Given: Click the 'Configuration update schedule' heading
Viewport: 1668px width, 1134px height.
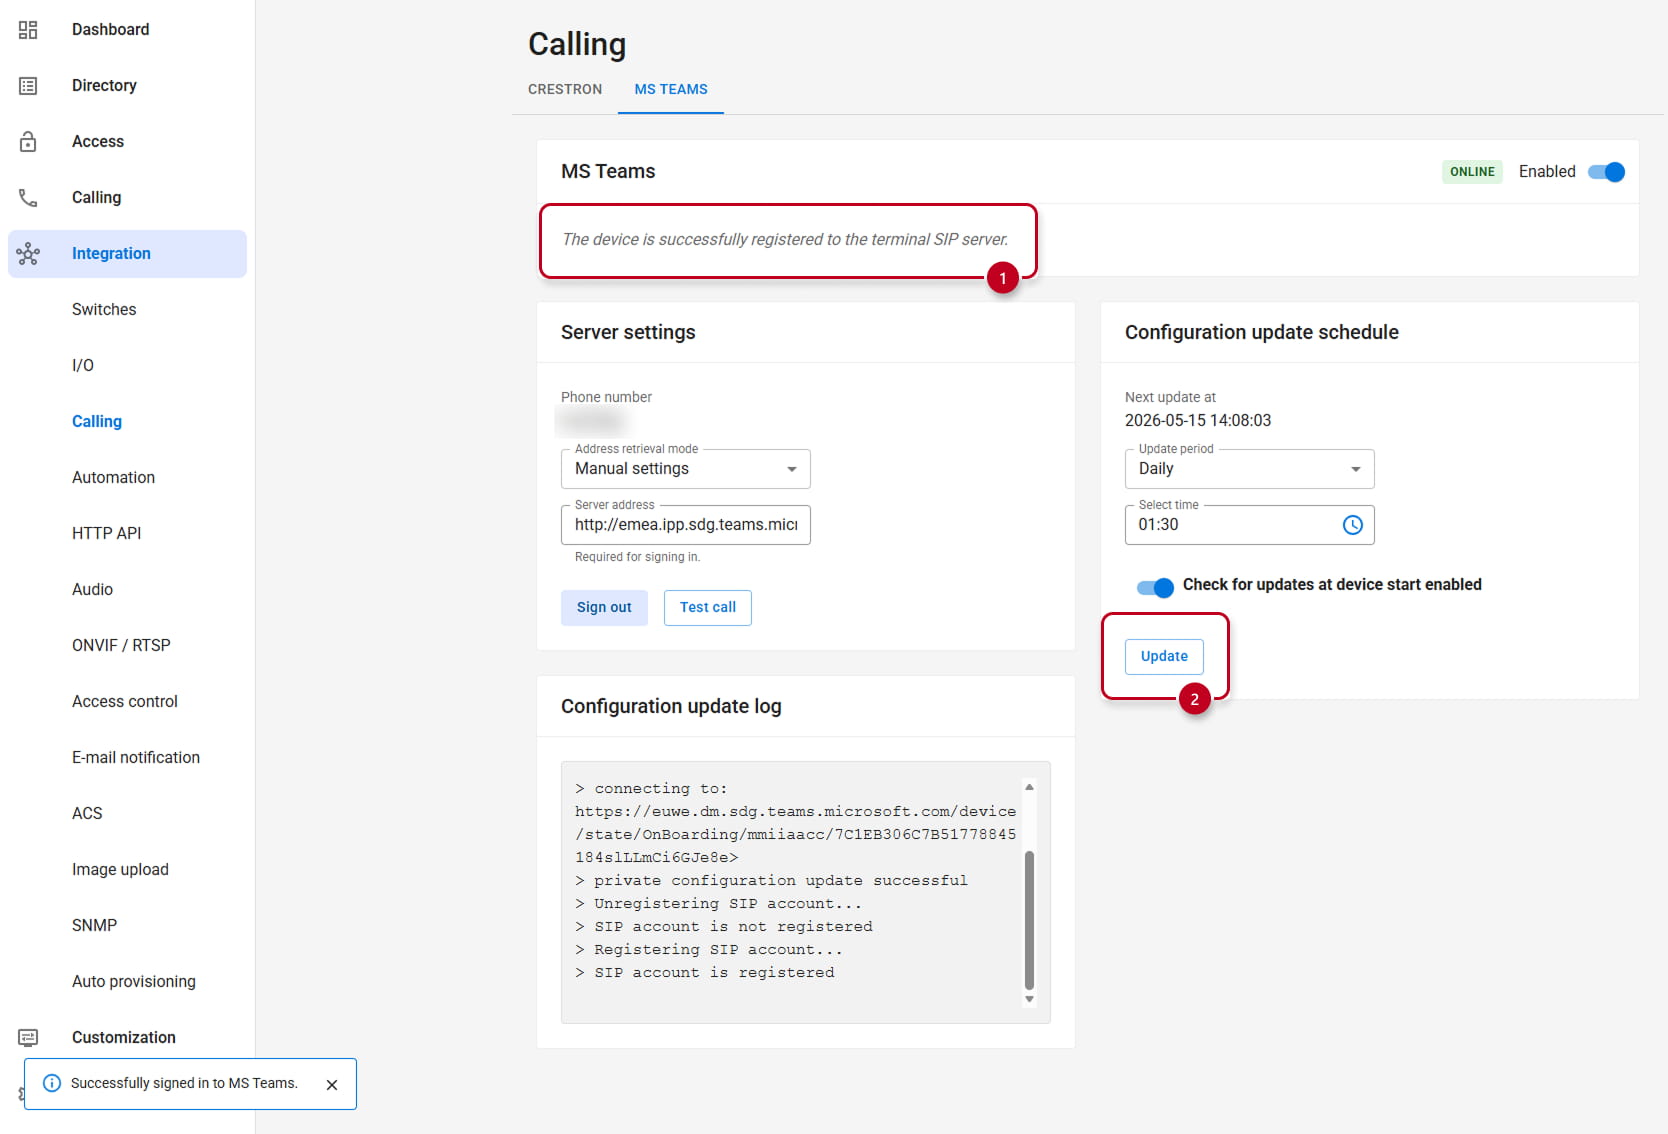Looking at the screenshot, I should pos(1262,333).
